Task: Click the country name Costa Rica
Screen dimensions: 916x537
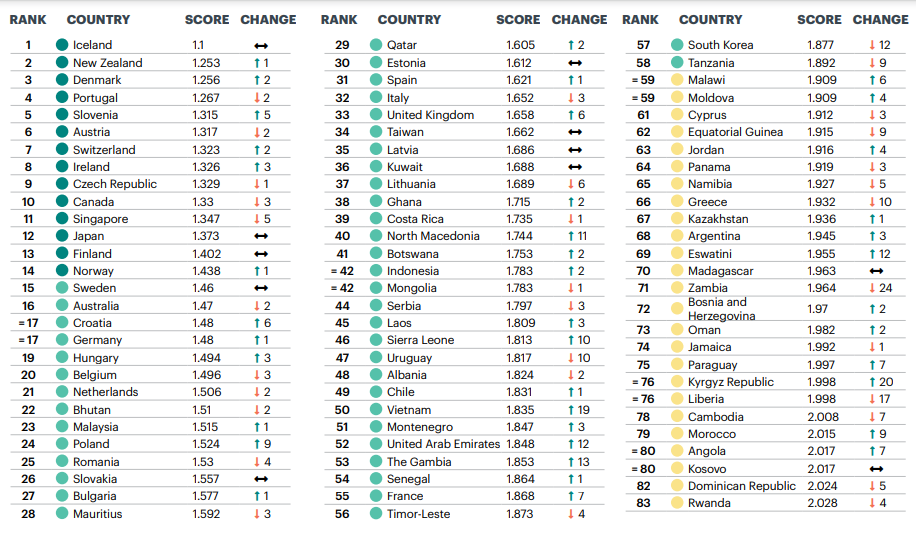Action: (x=415, y=219)
